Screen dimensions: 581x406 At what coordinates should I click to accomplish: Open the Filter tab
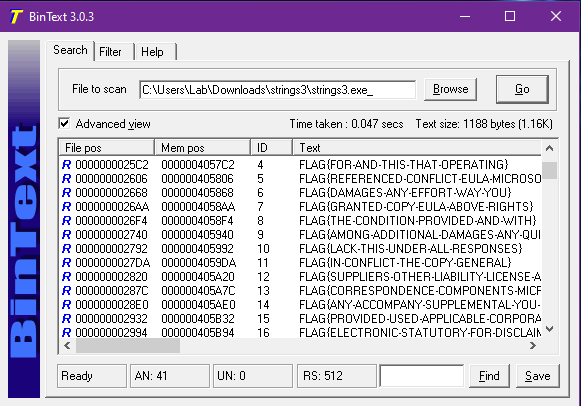[x=113, y=52]
